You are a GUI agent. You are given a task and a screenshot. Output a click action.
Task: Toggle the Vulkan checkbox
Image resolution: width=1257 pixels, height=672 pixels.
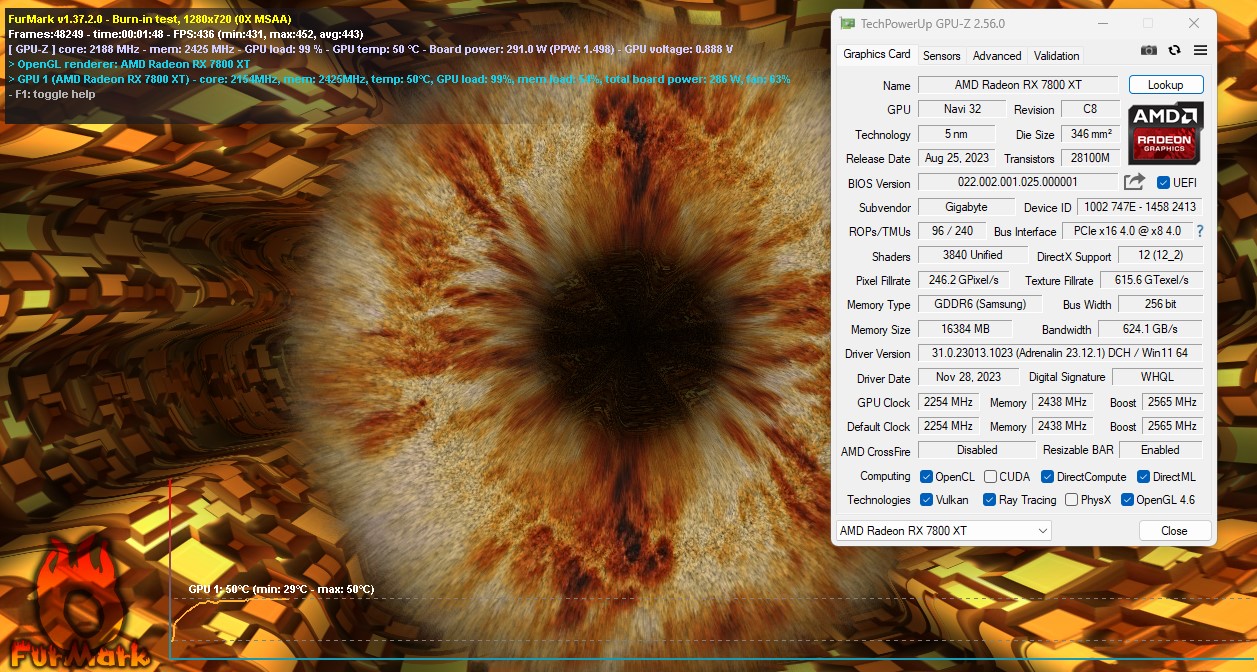click(927, 500)
